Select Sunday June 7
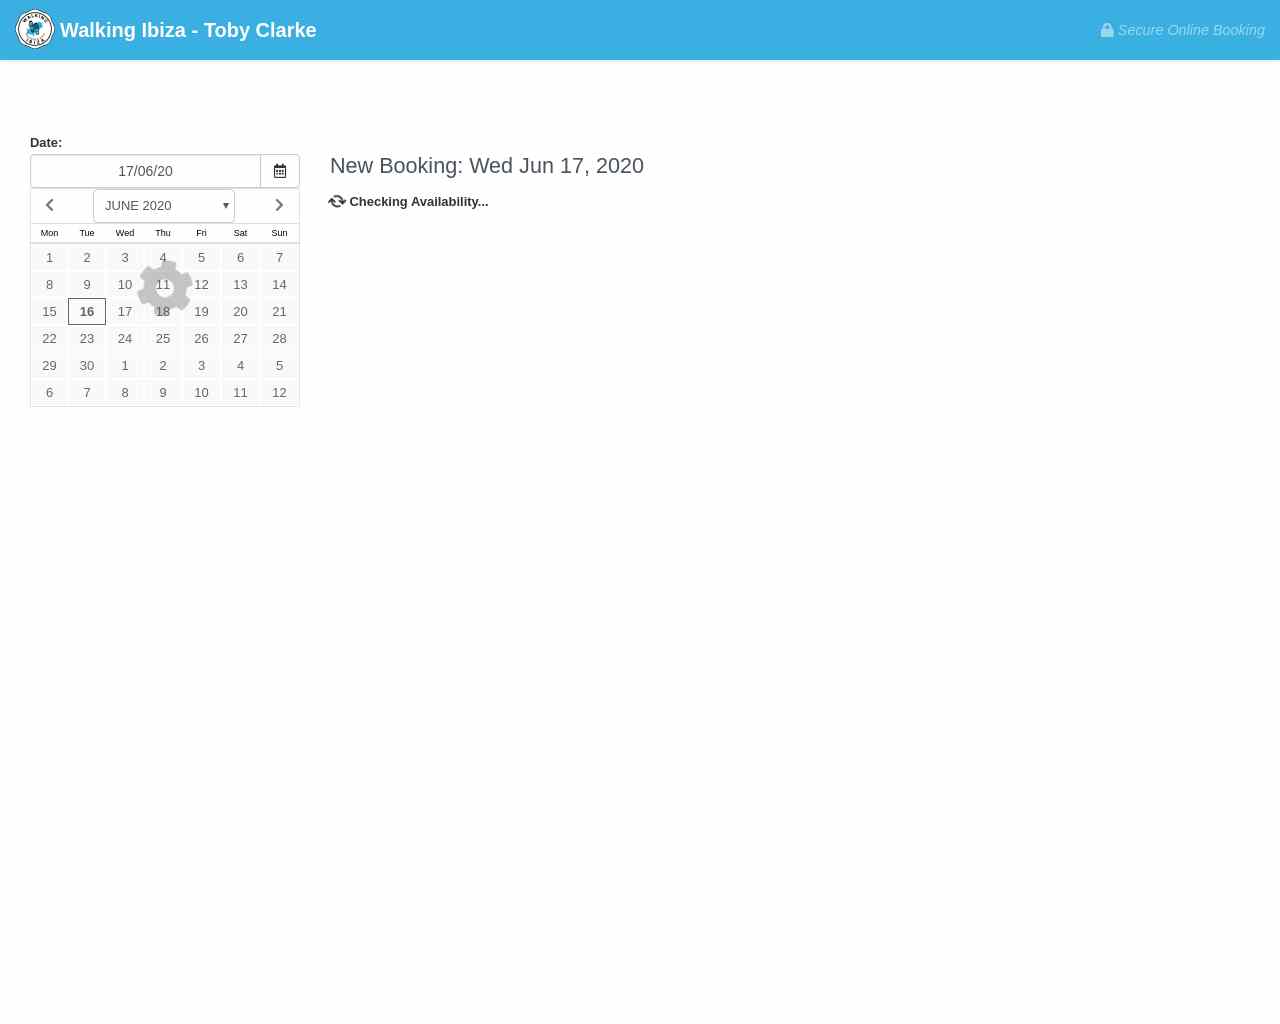Screen dimensions: 1280x1024 pos(279,258)
